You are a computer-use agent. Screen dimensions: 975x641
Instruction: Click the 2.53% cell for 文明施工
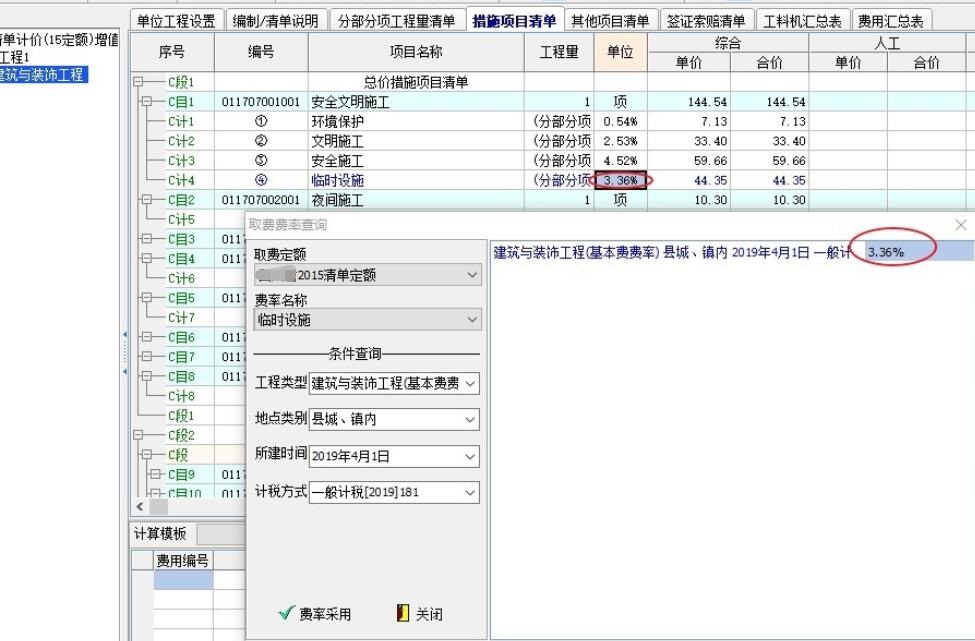click(621, 141)
